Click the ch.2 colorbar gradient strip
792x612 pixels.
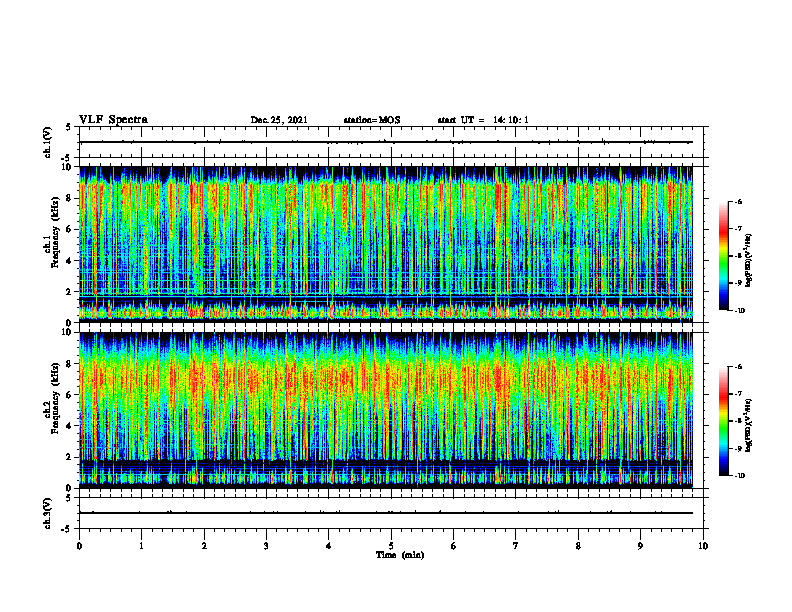(723, 421)
